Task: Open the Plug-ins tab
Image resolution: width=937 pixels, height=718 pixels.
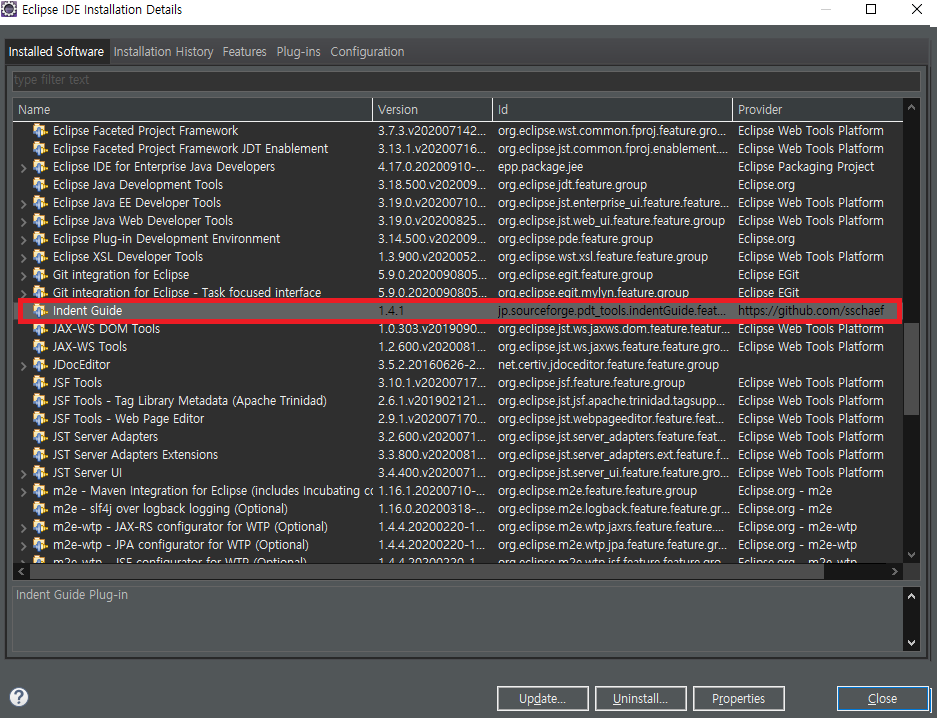Action: point(298,52)
